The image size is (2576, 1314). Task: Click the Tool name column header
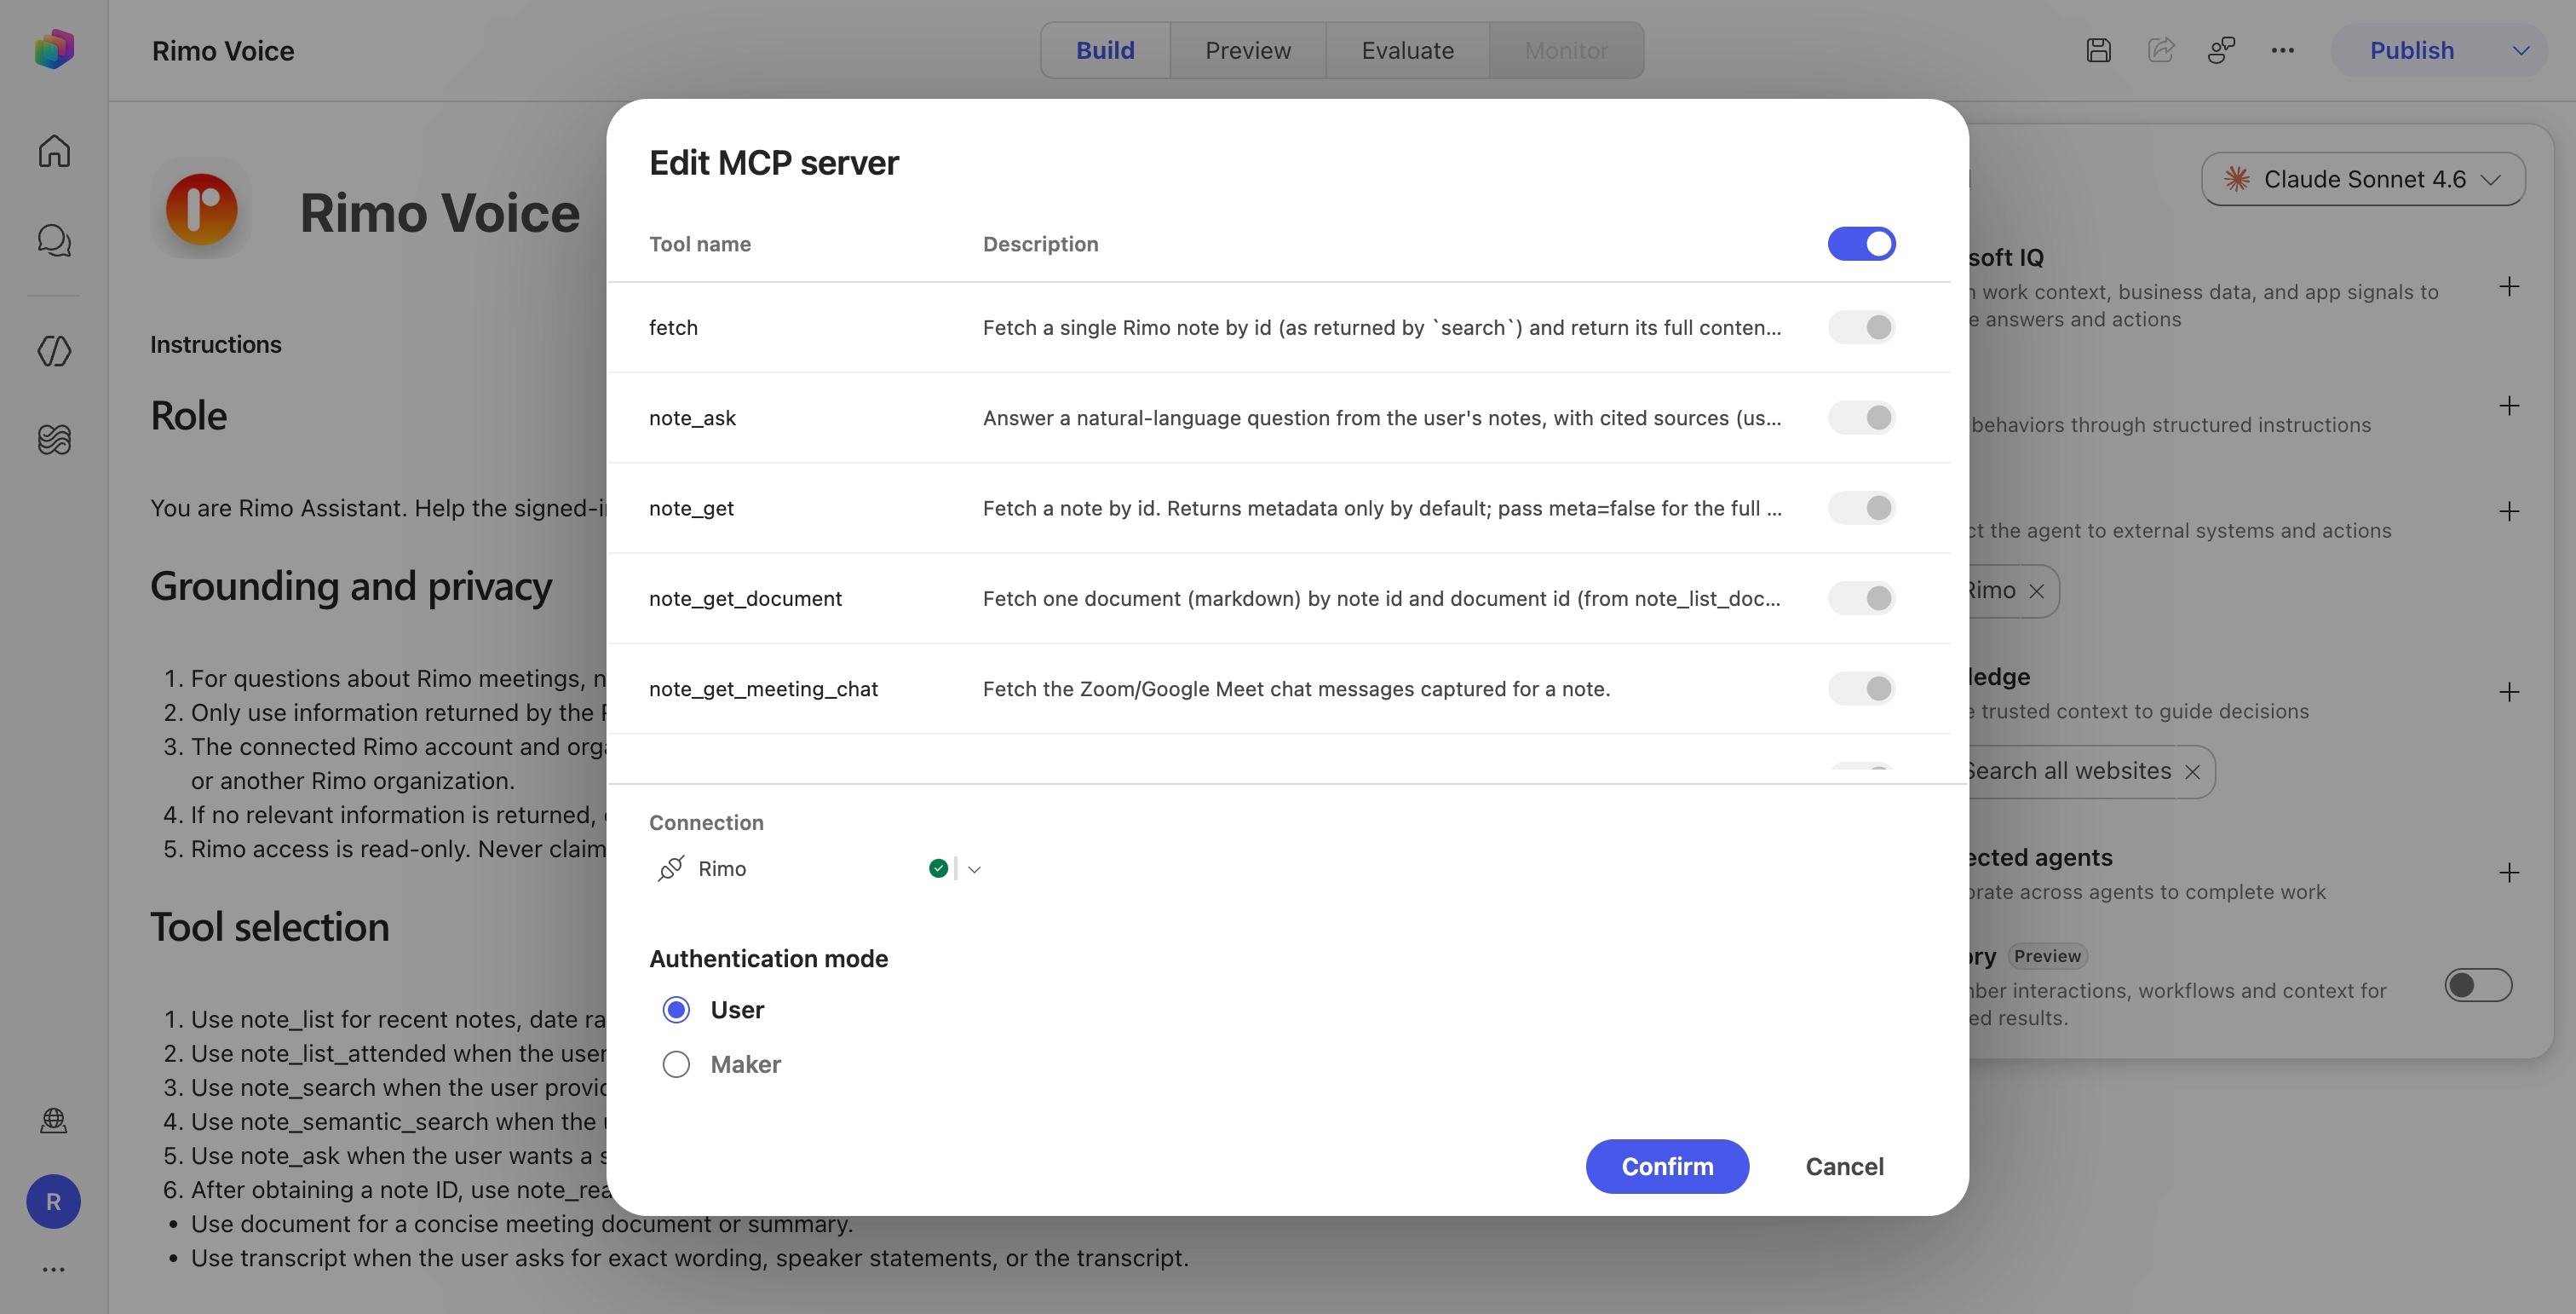click(700, 244)
